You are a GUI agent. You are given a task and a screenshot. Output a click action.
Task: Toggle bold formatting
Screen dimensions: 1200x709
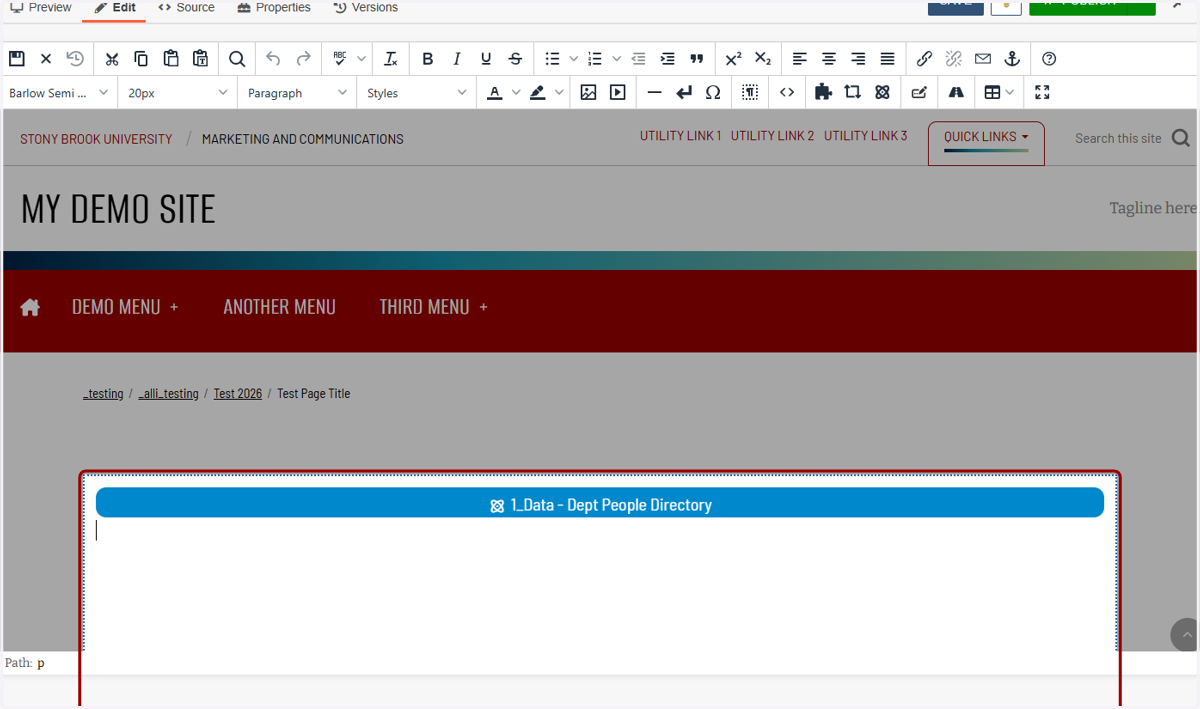point(428,59)
